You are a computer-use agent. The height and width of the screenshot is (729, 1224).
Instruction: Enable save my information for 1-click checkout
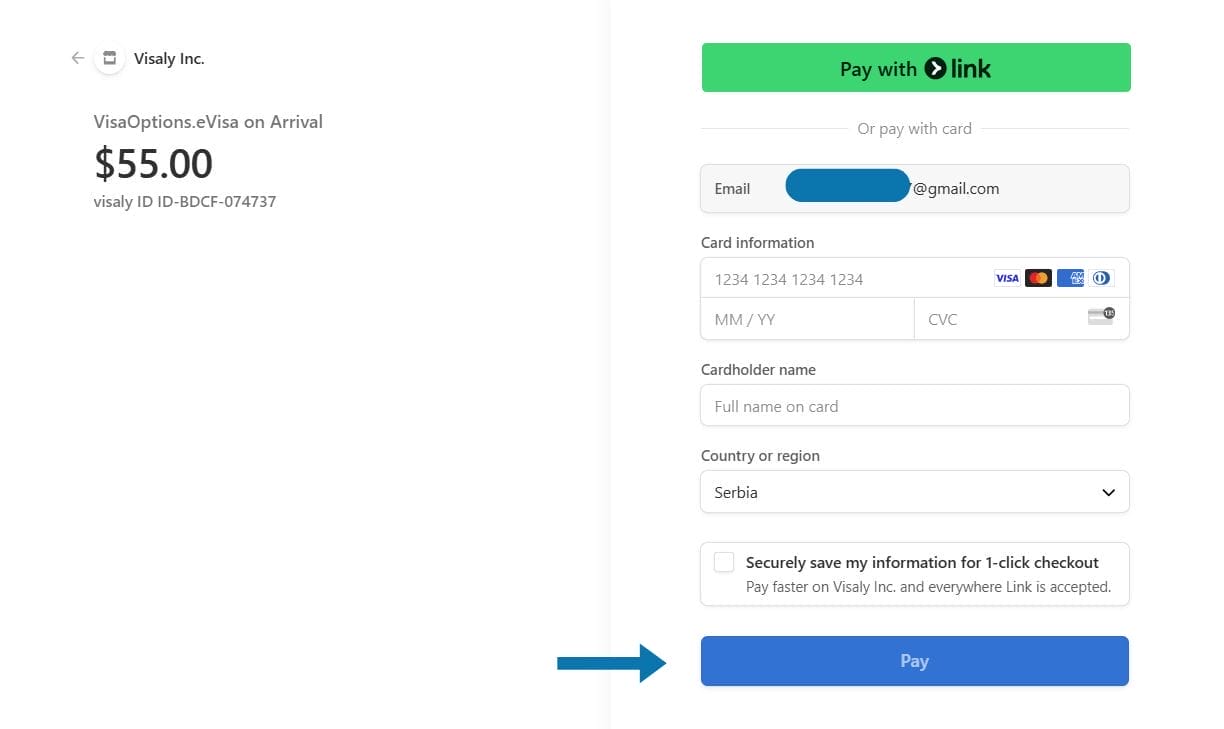tap(724, 562)
